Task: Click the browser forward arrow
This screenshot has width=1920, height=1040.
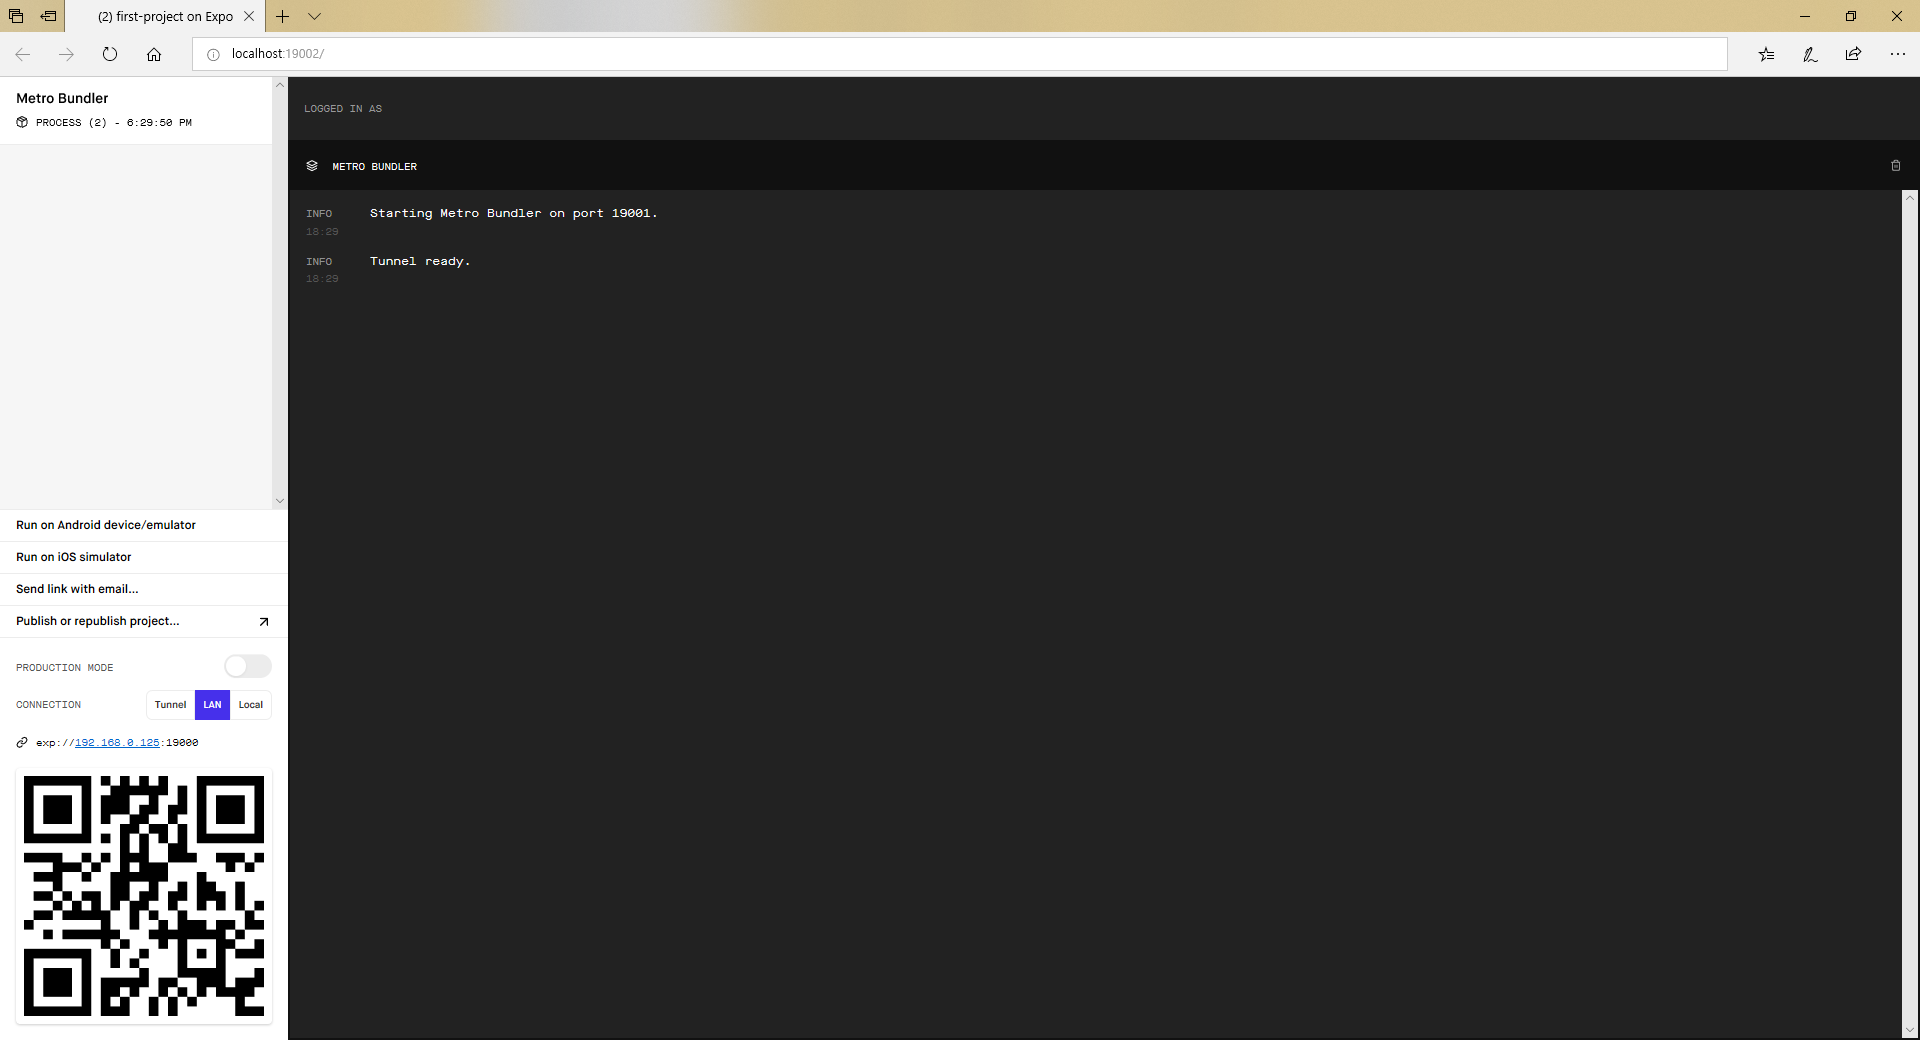Action: click(66, 54)
